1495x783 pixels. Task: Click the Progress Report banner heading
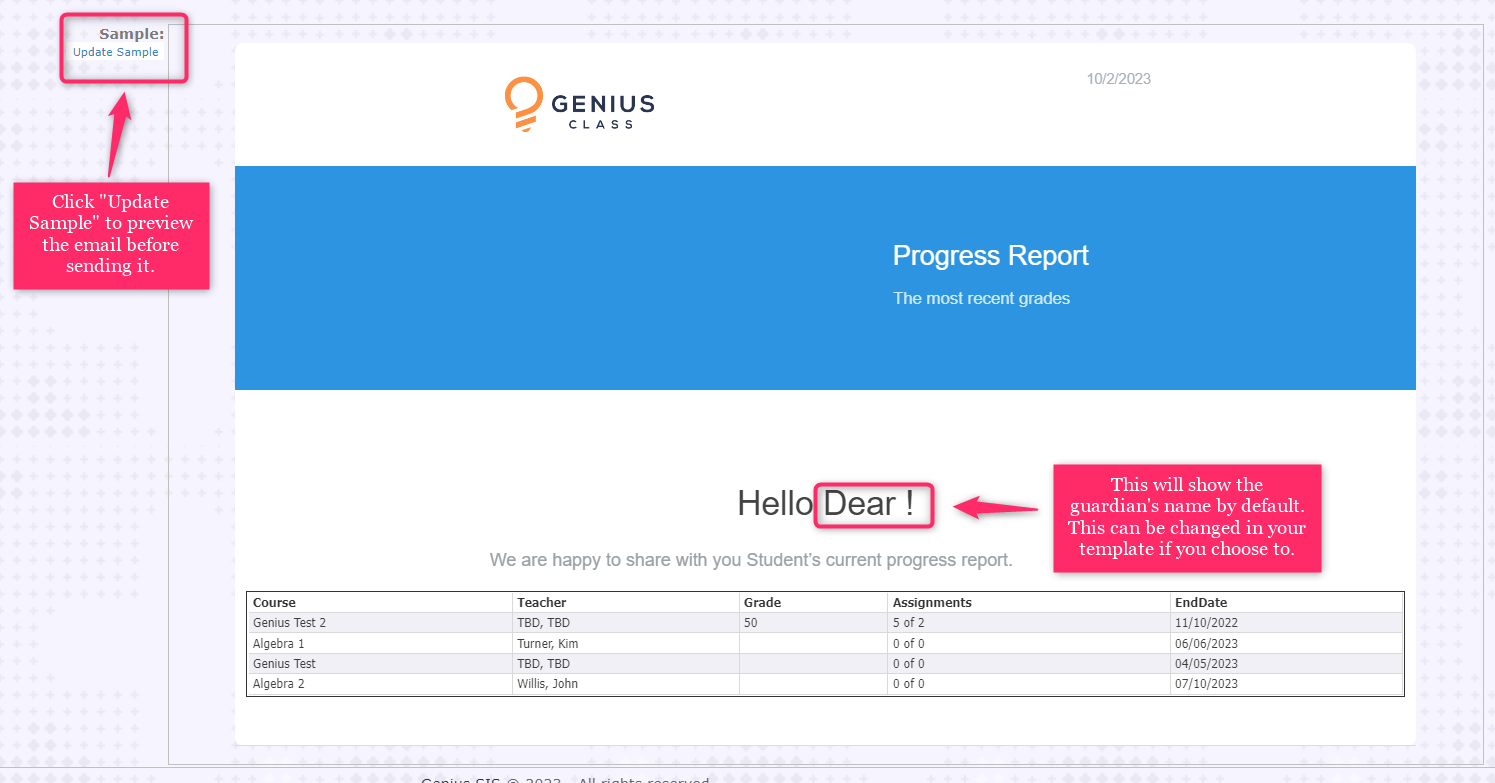(990, 256)
